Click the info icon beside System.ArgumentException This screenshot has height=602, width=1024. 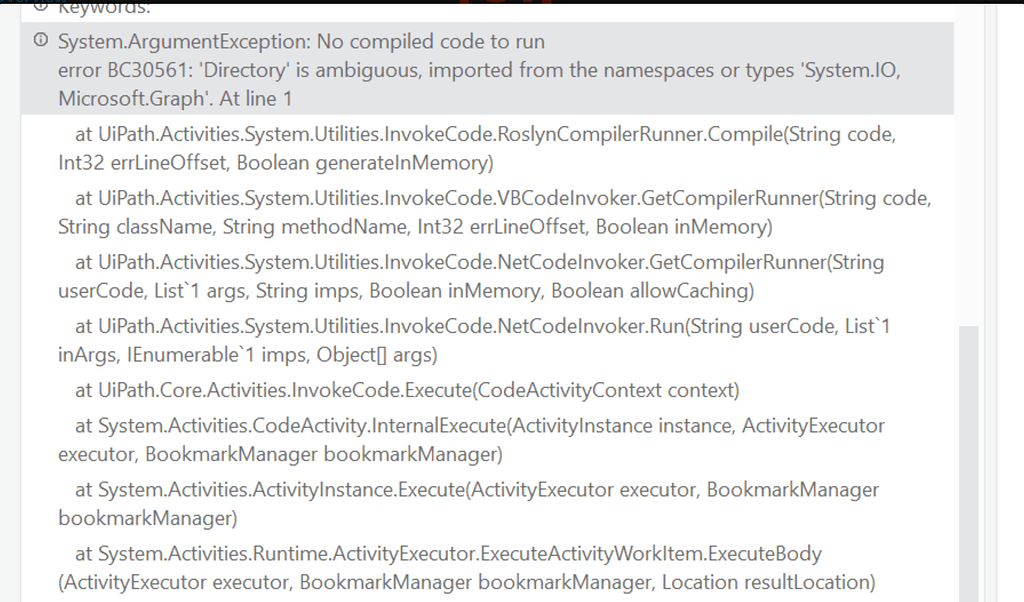point(40,42)
